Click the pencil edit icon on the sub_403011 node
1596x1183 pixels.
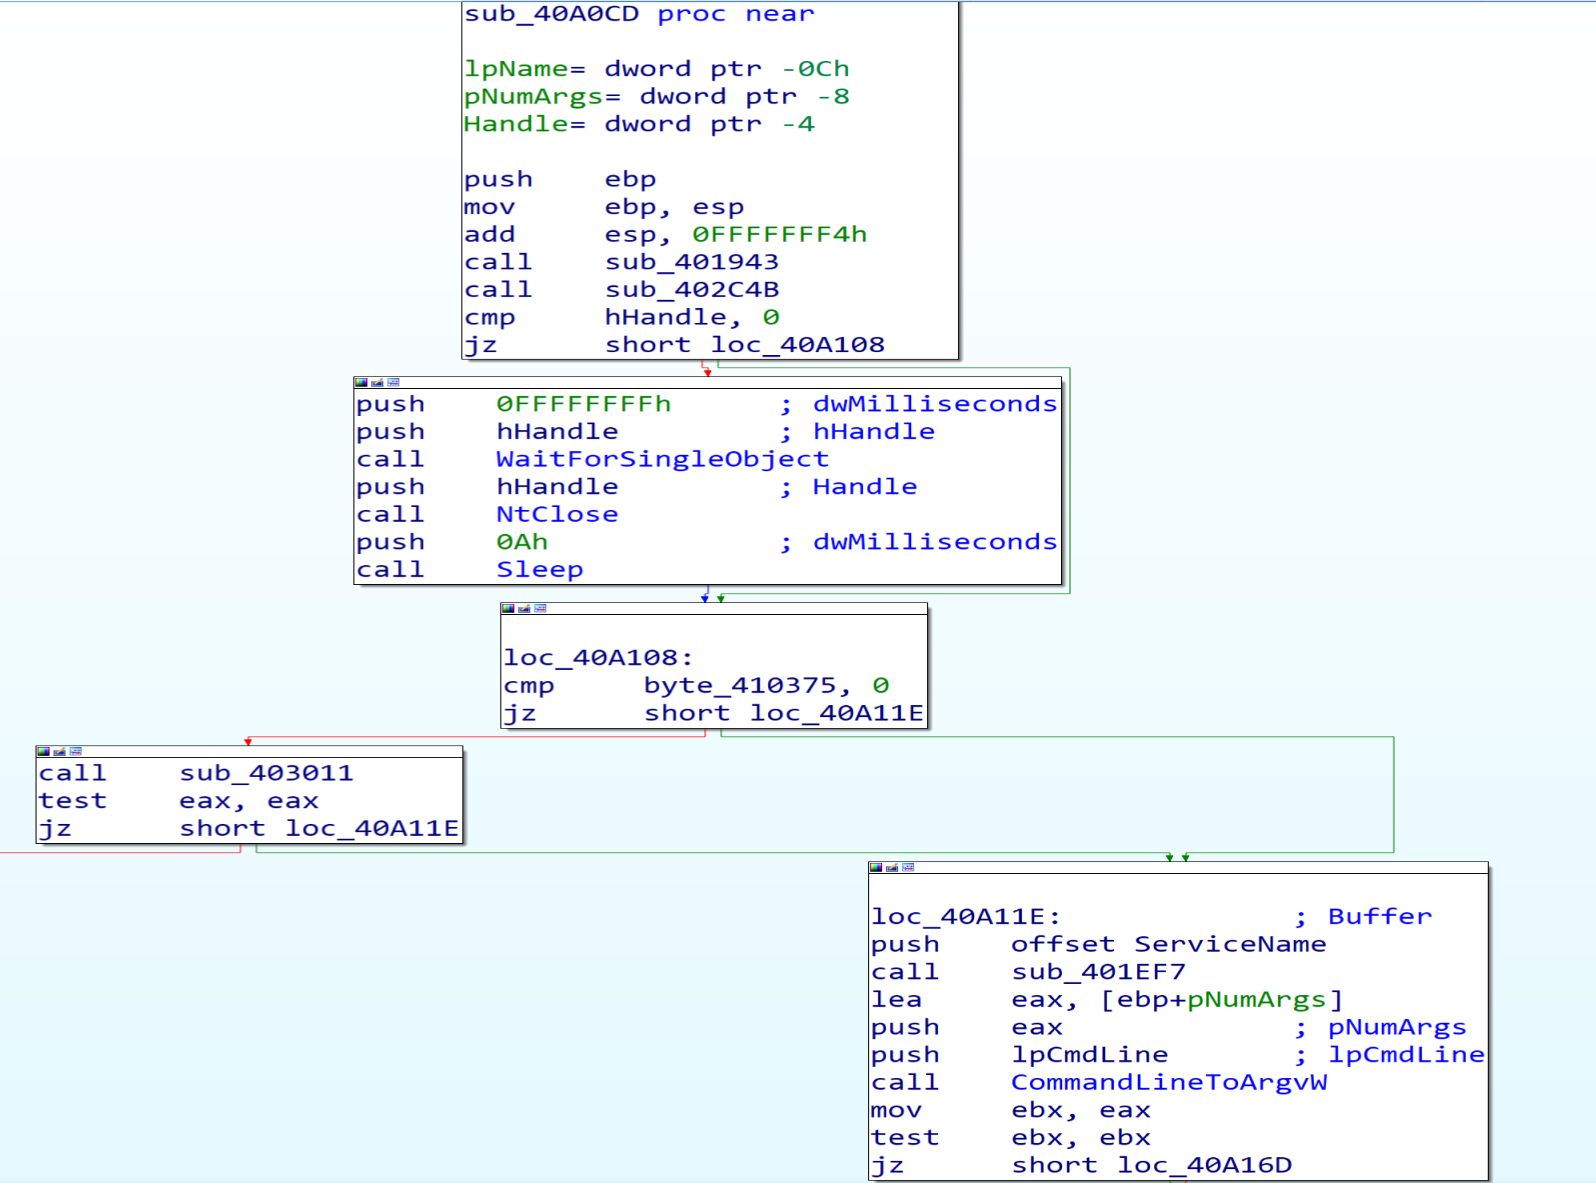[59, 751]
